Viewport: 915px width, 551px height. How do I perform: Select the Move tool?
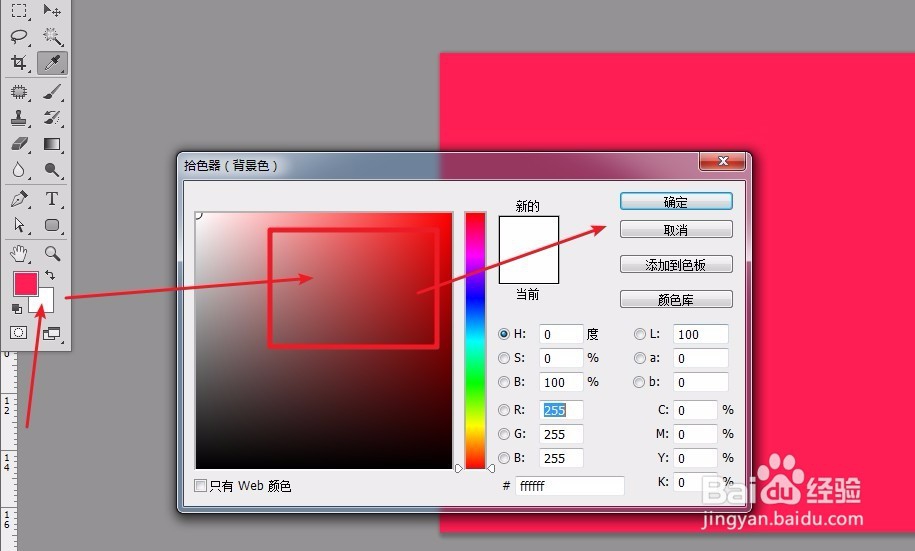click(52, 11)
